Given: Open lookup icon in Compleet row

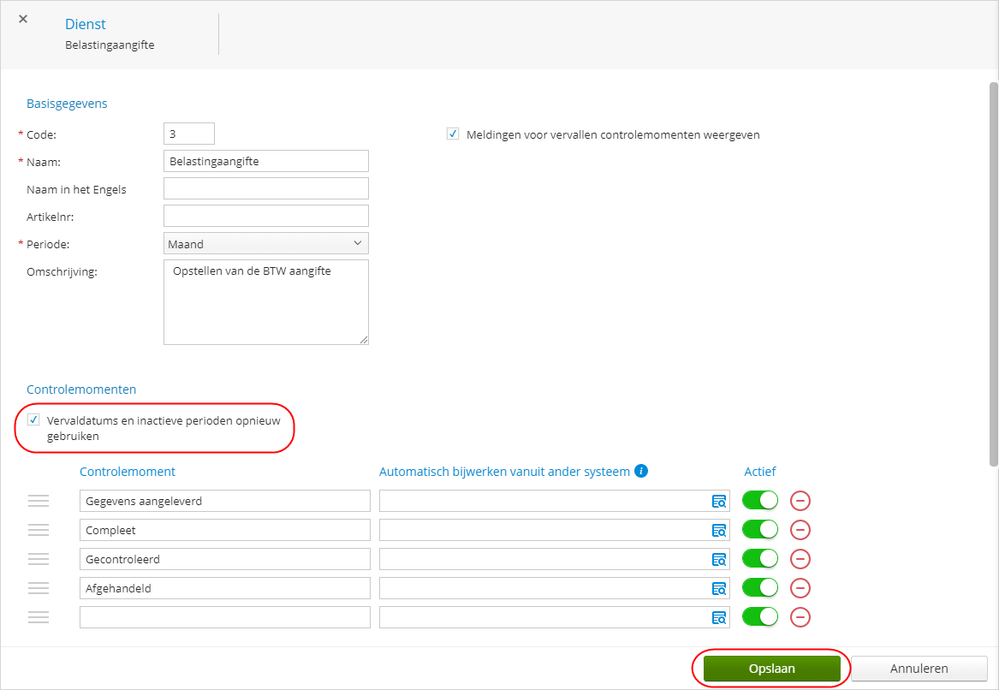Looking at the screenshot, I should pos(719,530).
